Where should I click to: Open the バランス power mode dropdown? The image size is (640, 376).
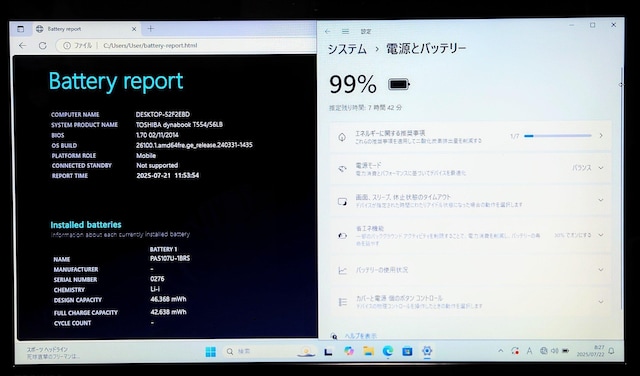pos(587,168)
